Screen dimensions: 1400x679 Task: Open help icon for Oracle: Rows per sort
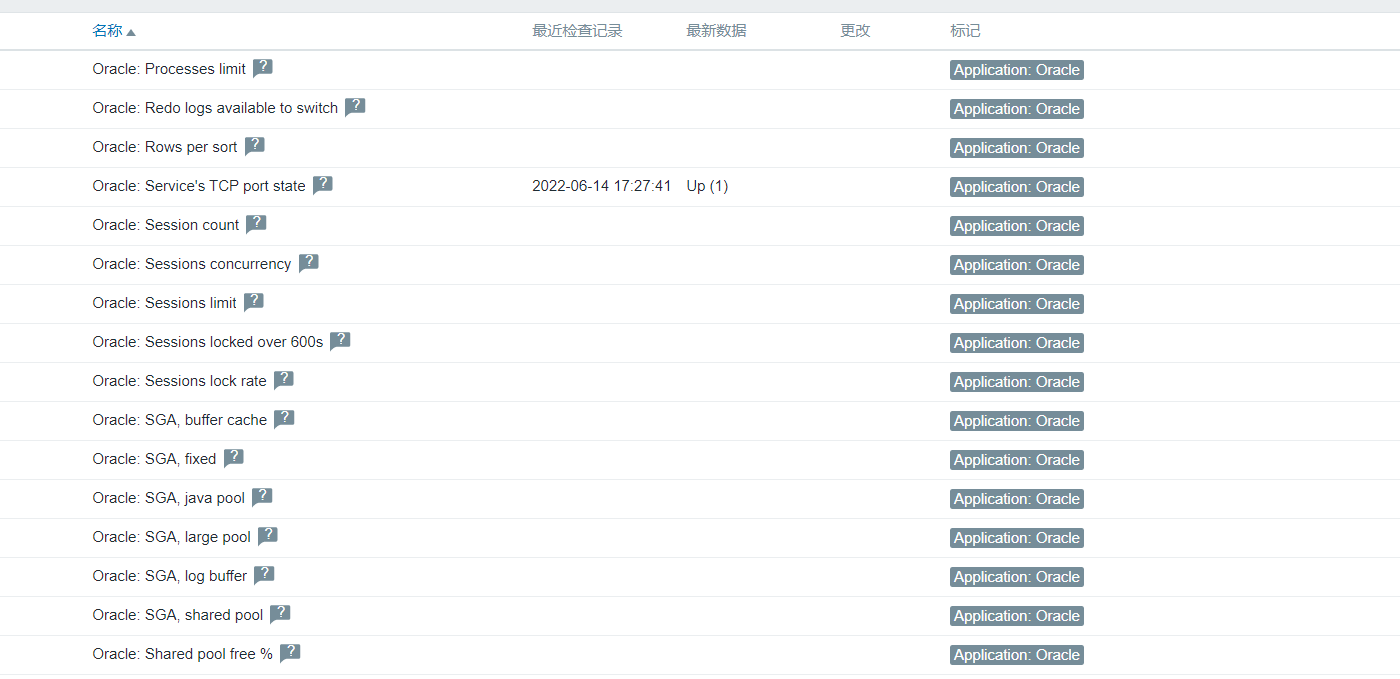click(x=255, y=146)
